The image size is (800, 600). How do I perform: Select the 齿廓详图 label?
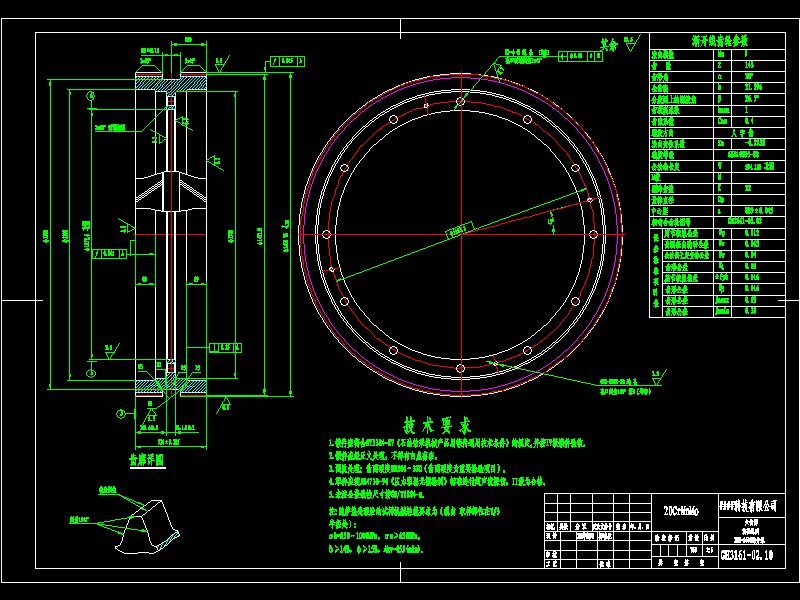point(146,460)
